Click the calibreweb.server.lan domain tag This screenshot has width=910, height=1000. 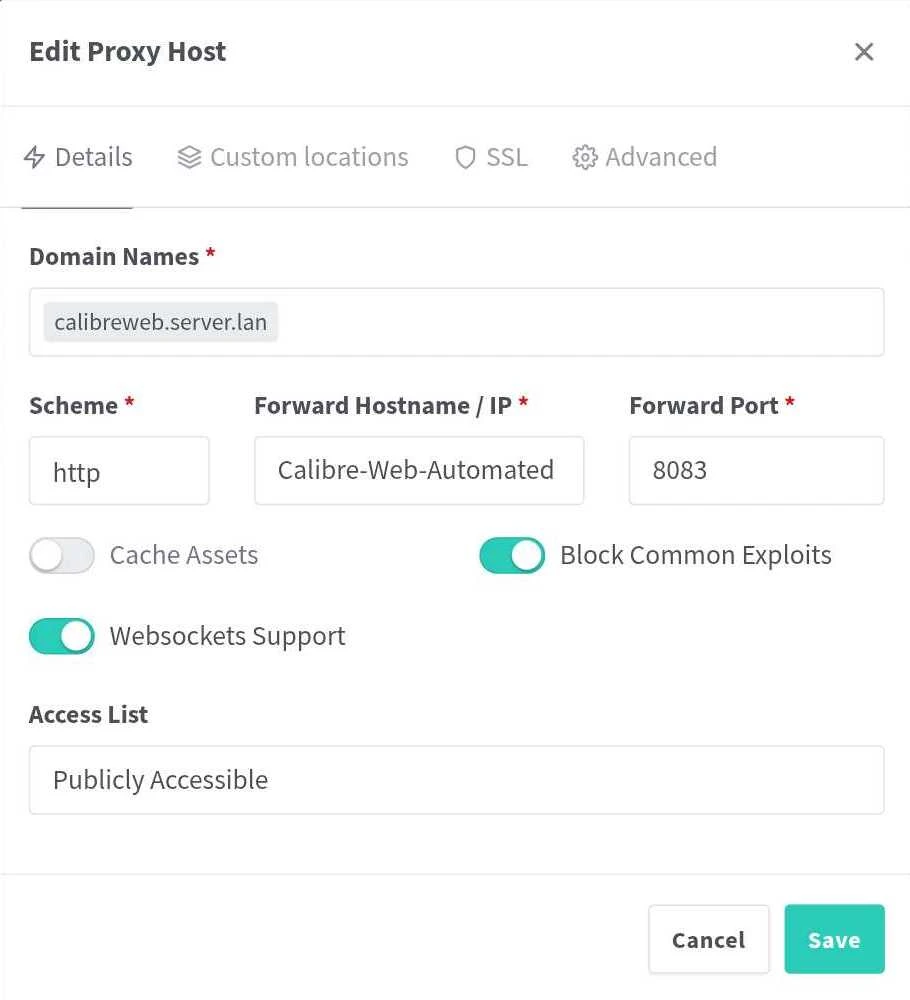161,323
